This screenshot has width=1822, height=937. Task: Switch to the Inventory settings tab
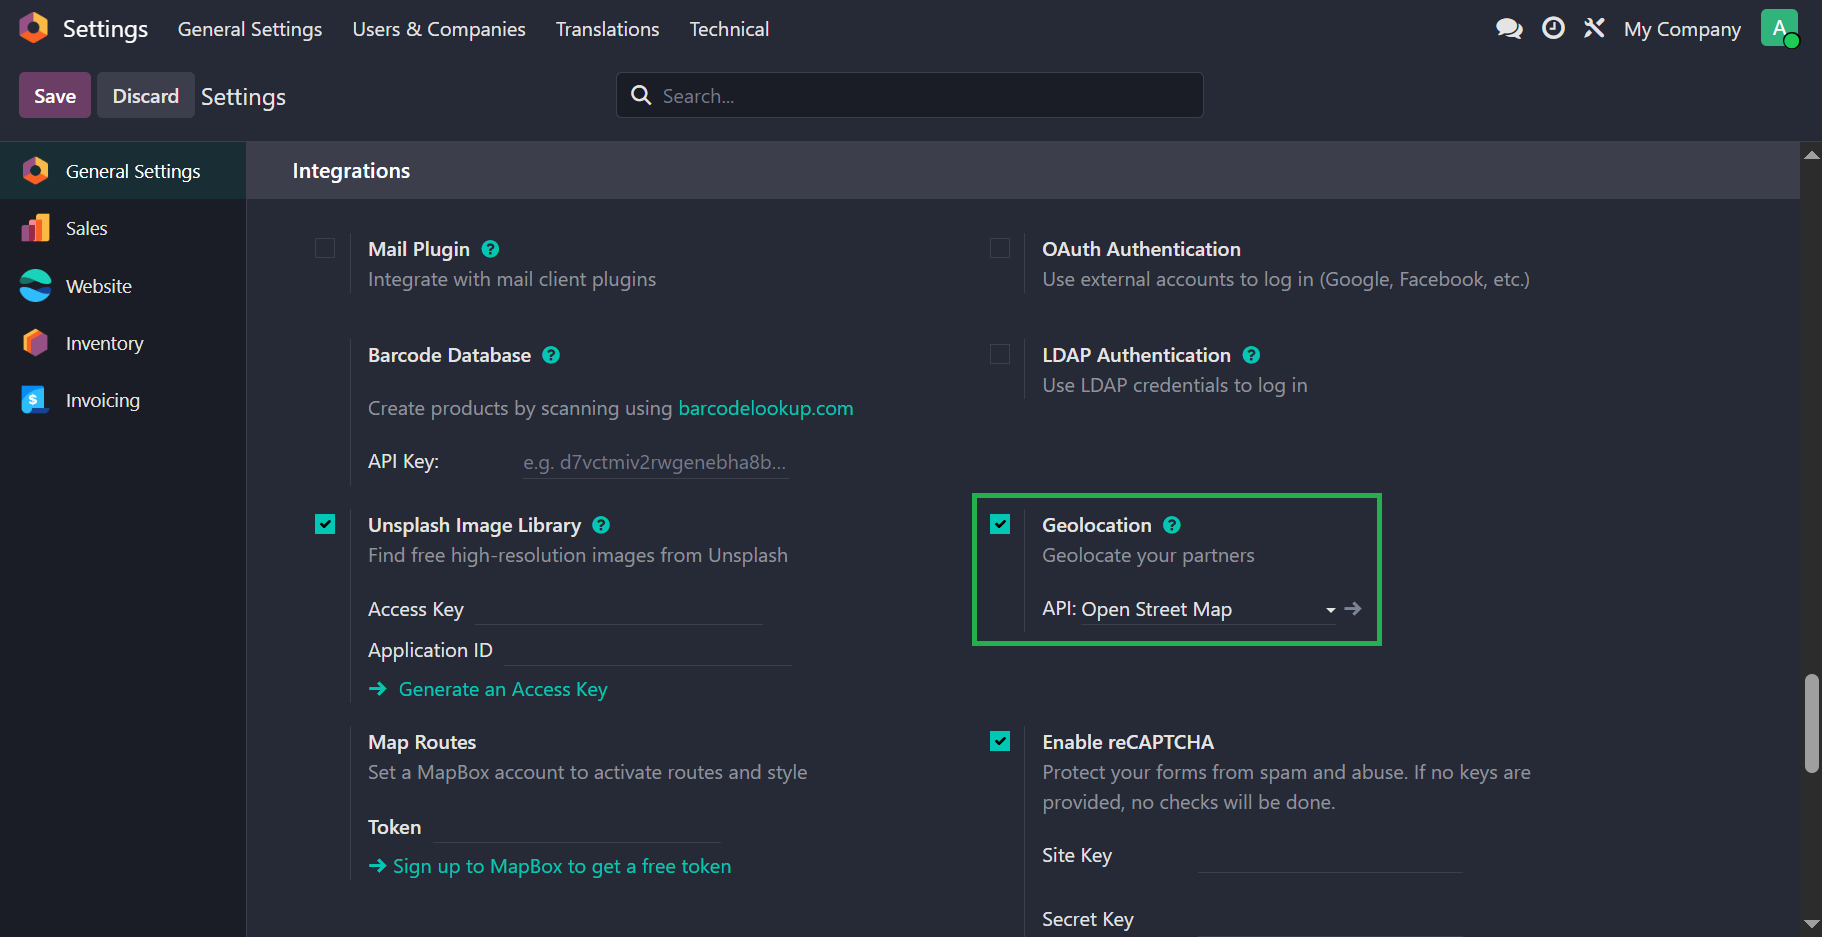click(104, 343)
